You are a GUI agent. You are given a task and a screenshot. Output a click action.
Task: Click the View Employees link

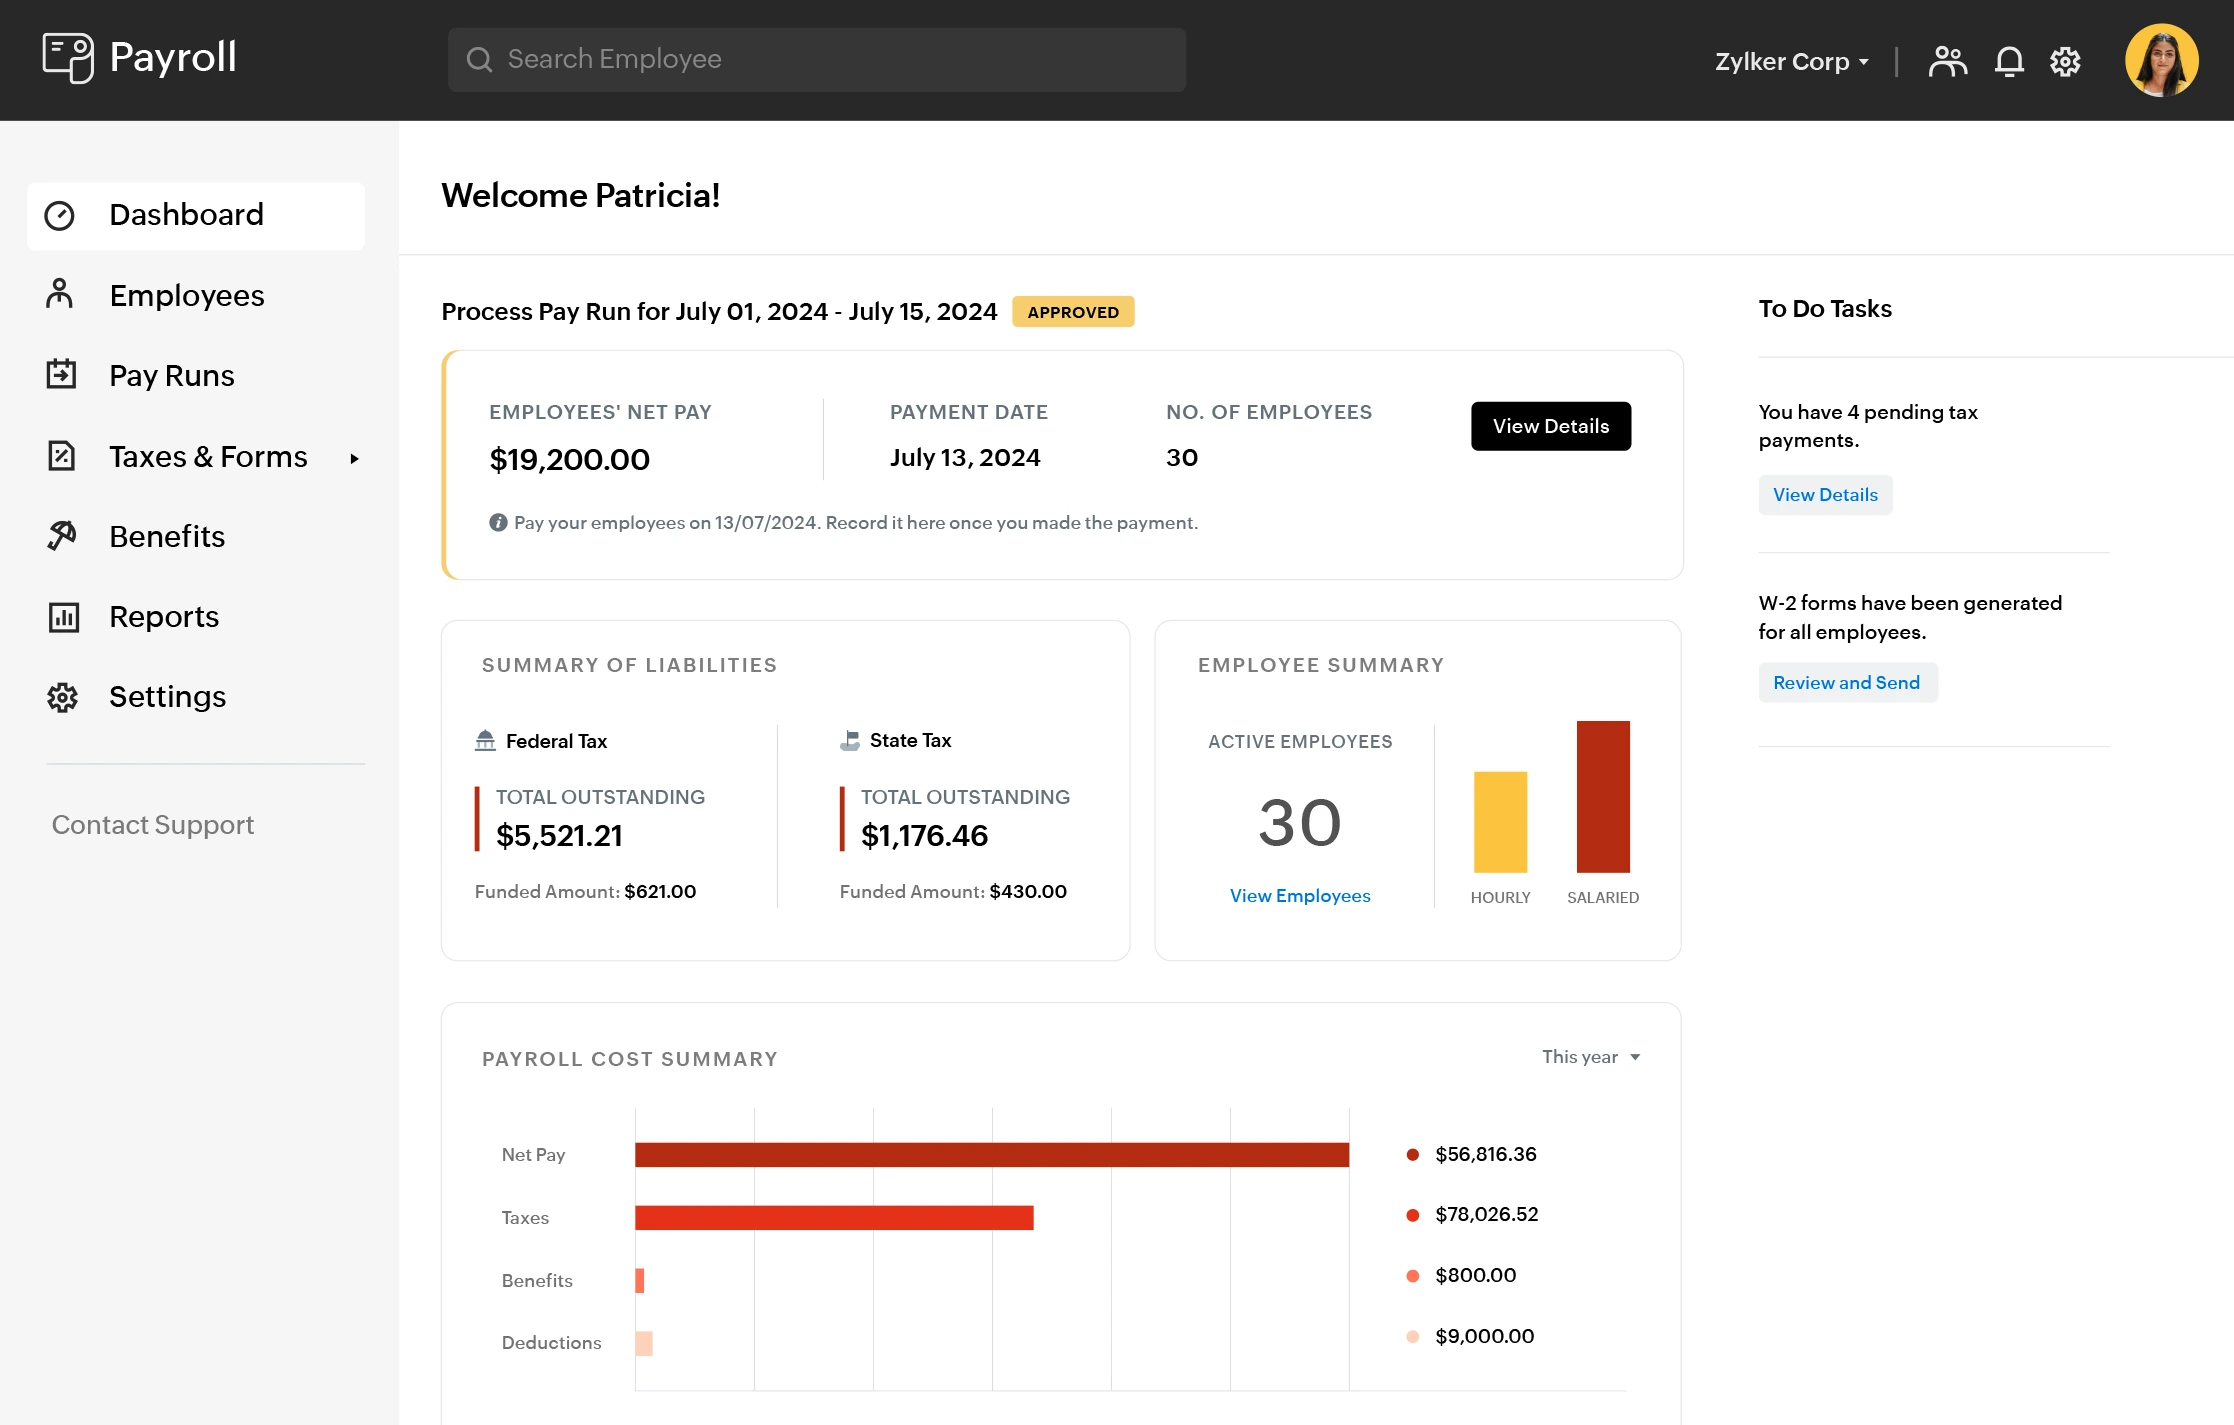tap(1299, 896)
